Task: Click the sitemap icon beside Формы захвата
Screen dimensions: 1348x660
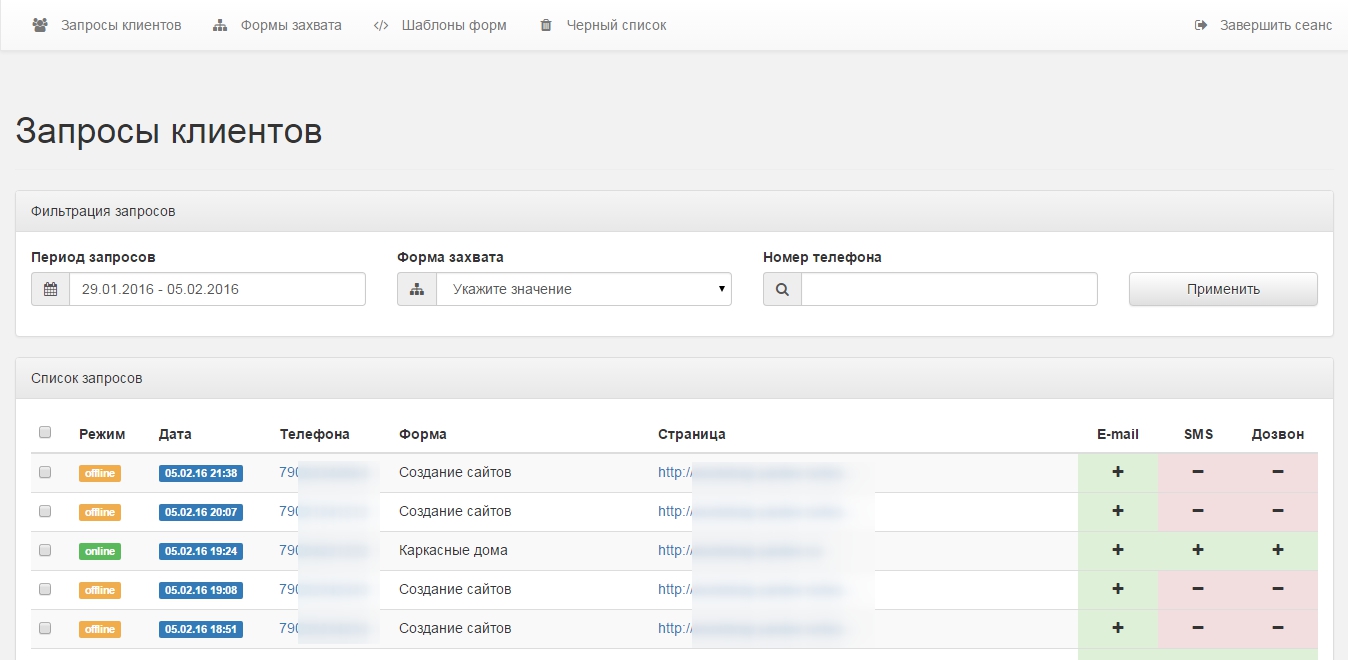Action: tap(220, 25)
